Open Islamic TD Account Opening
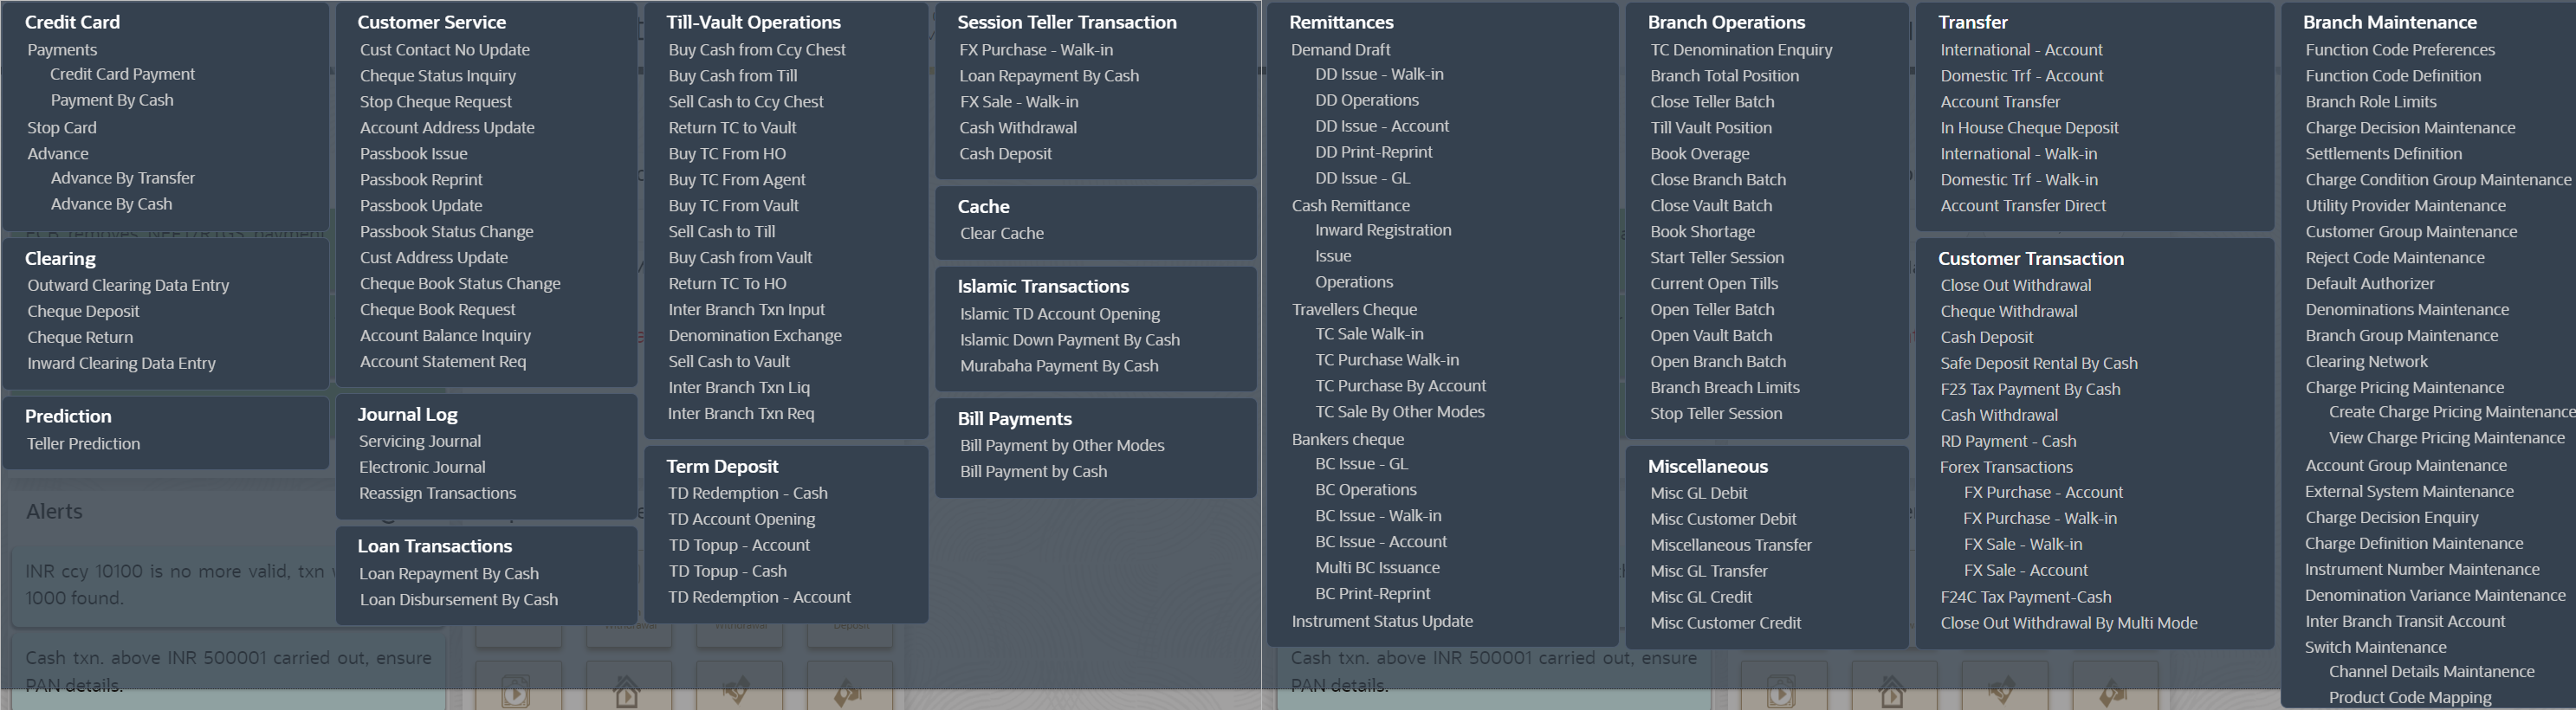This screenshot has height=710, width=2576. pyautogui.click(x=1059, y=314)
